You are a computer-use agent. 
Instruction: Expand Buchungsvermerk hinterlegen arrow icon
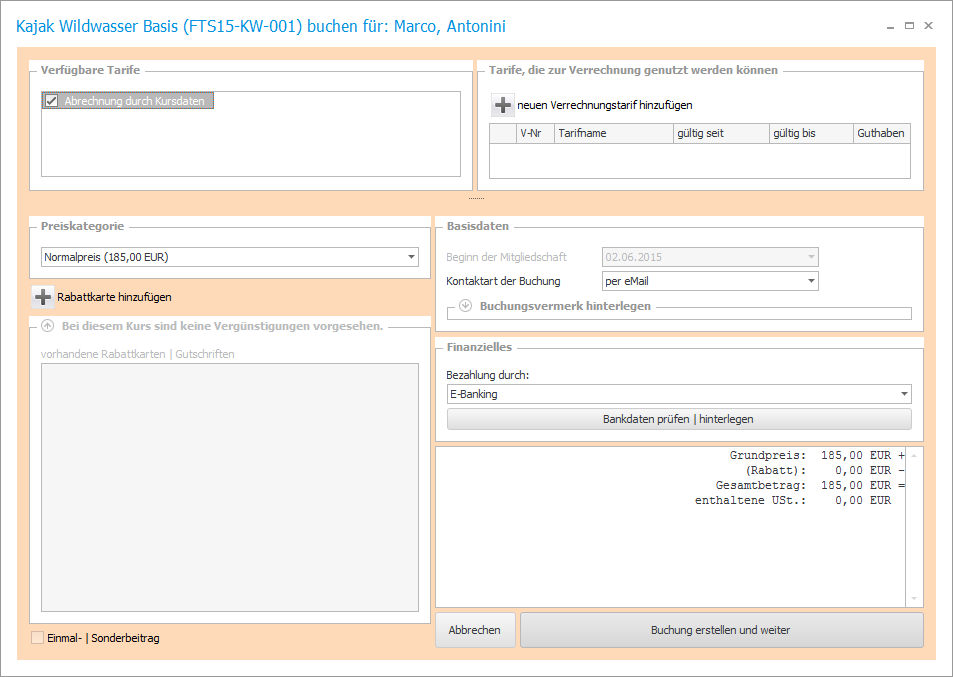[465, 306]
